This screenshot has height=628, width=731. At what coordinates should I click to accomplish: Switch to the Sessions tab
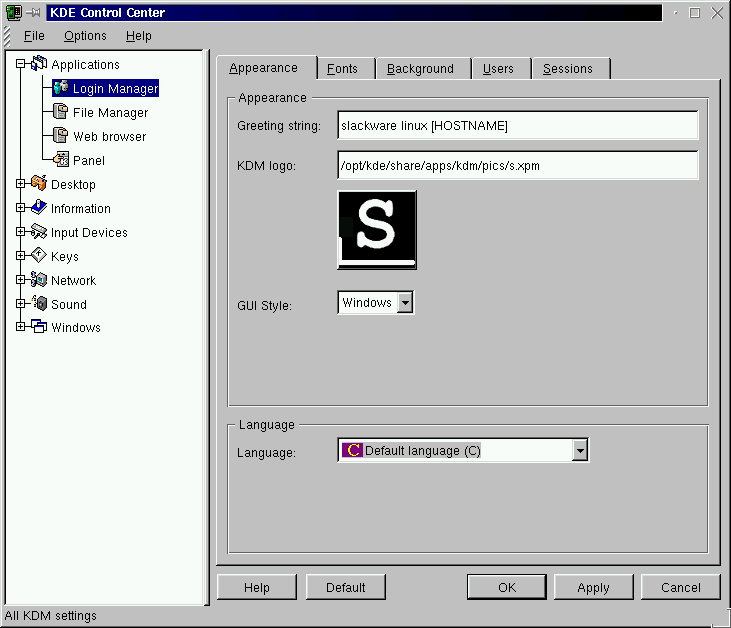coord(571,69)
